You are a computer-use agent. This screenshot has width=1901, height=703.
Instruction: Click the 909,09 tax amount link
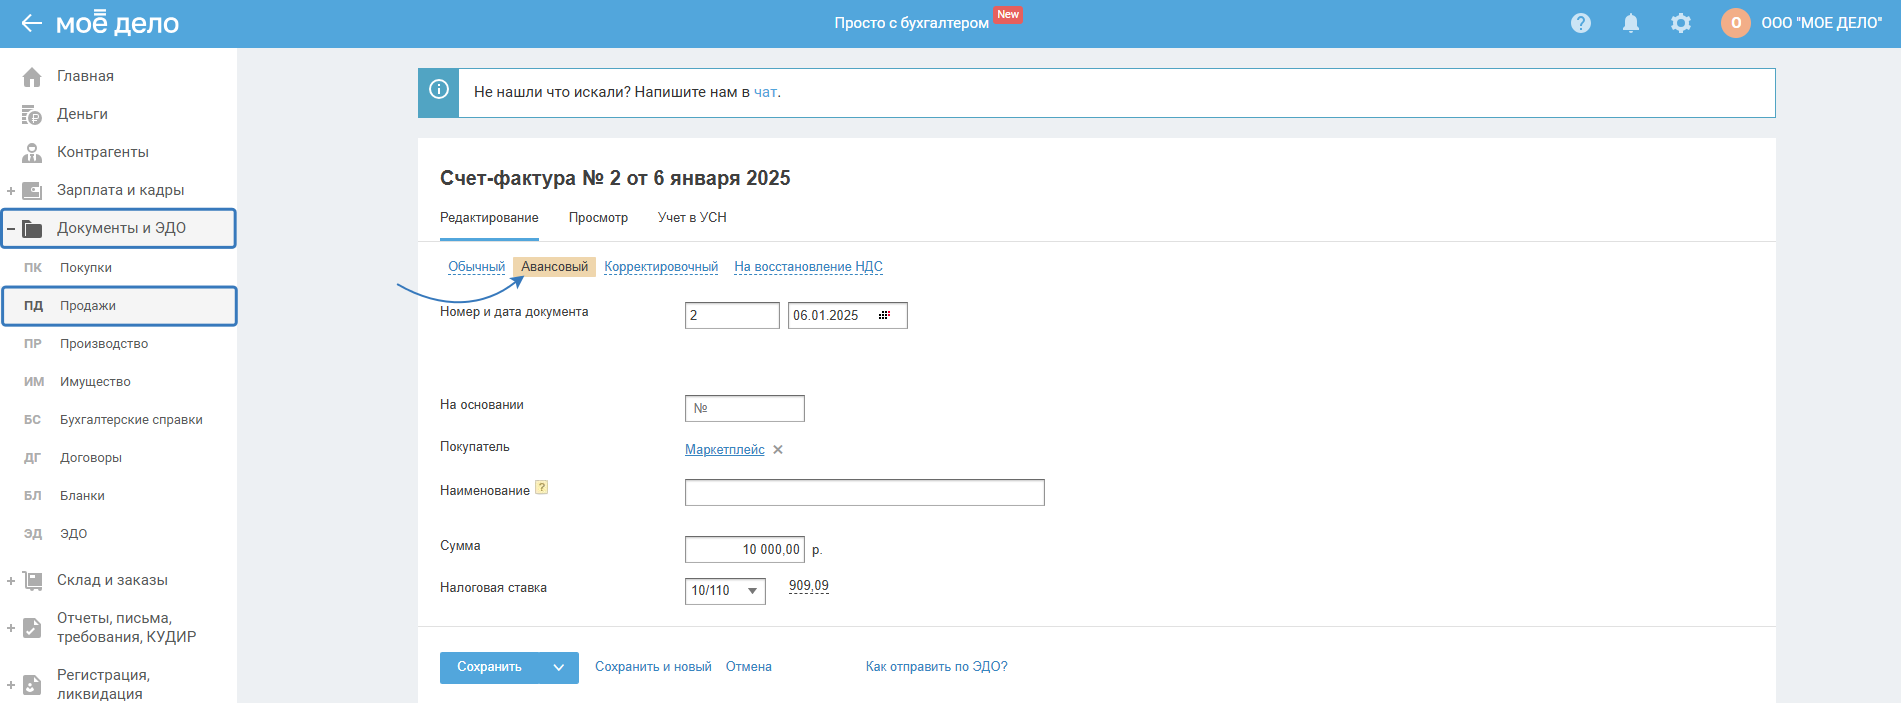tap(809, 586)
